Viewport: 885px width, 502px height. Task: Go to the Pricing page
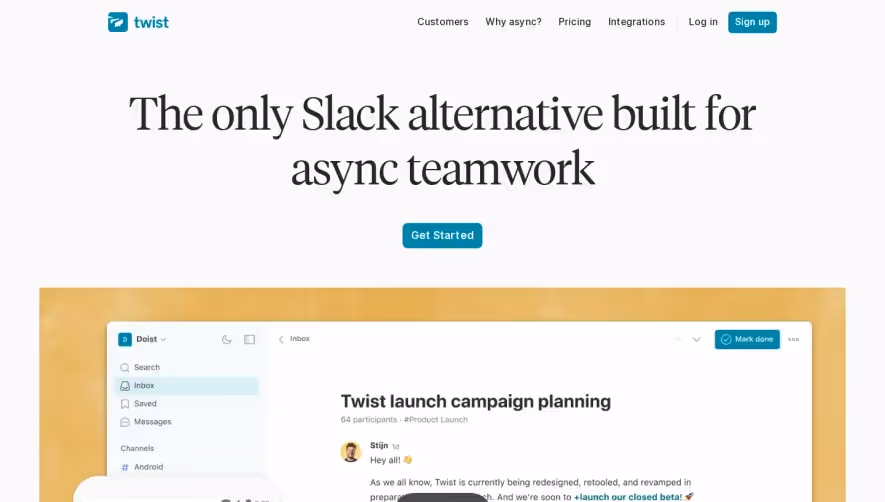coord(575,22)
